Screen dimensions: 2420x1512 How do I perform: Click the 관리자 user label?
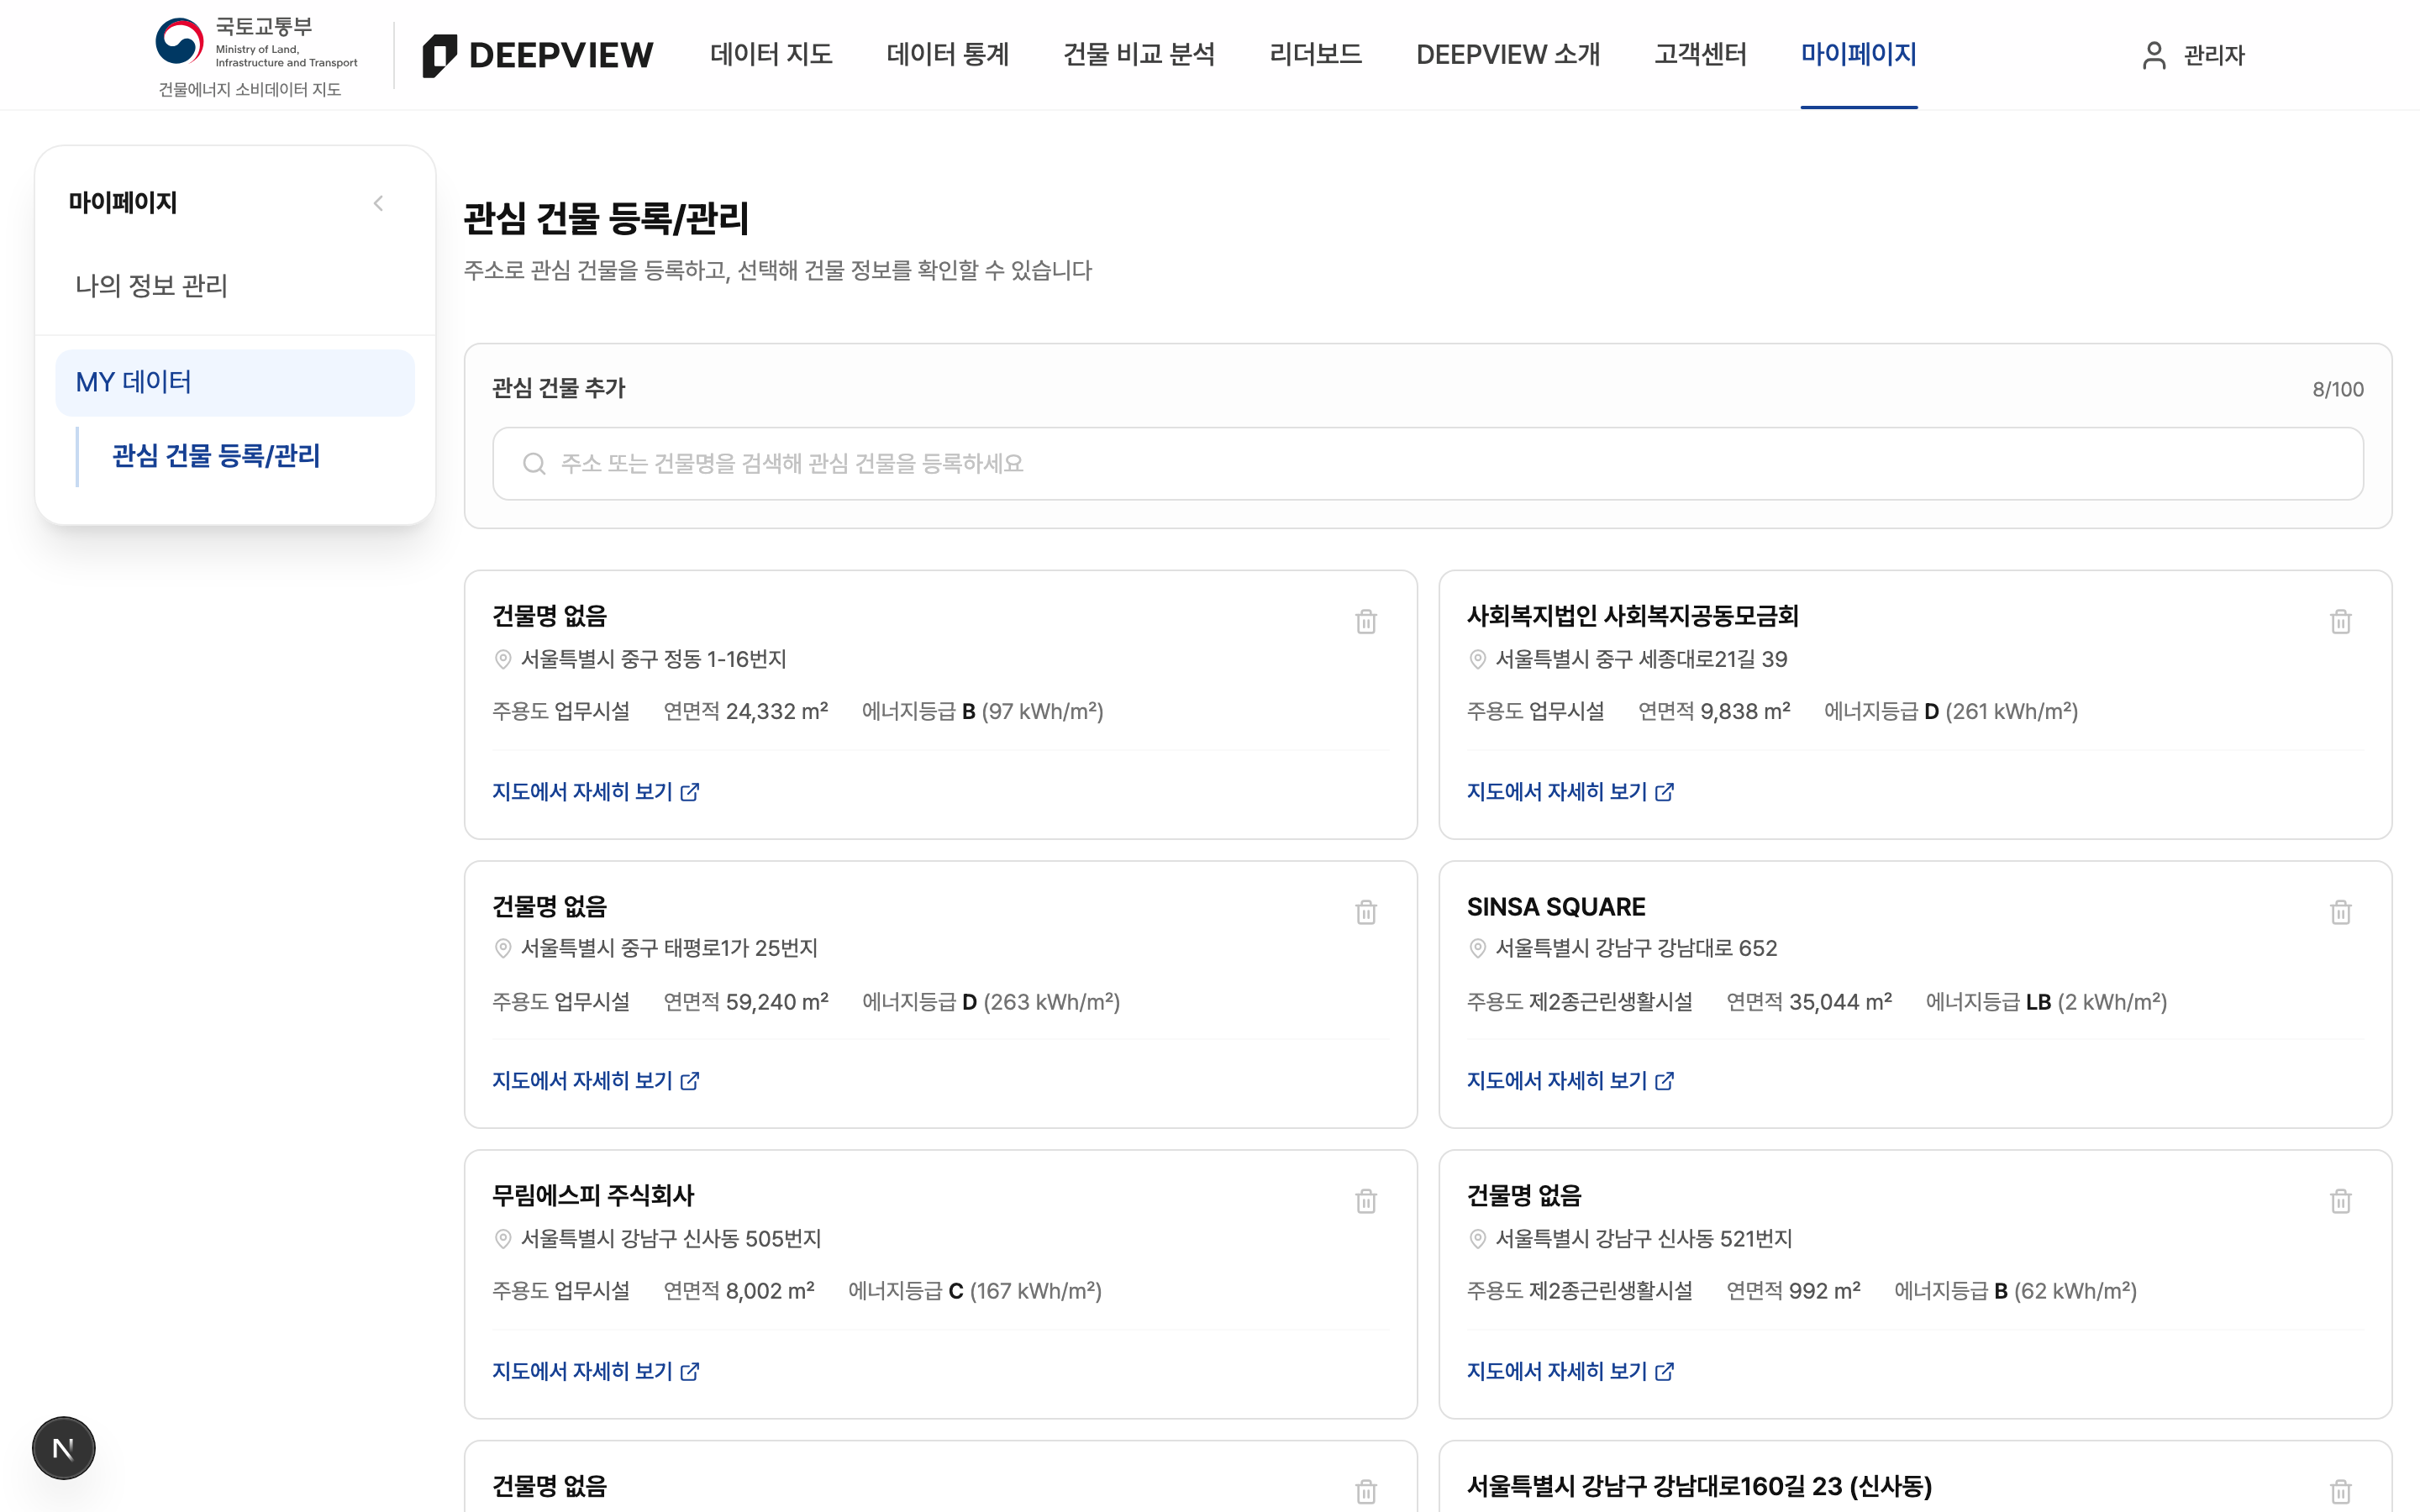(x=2214, y=56)
